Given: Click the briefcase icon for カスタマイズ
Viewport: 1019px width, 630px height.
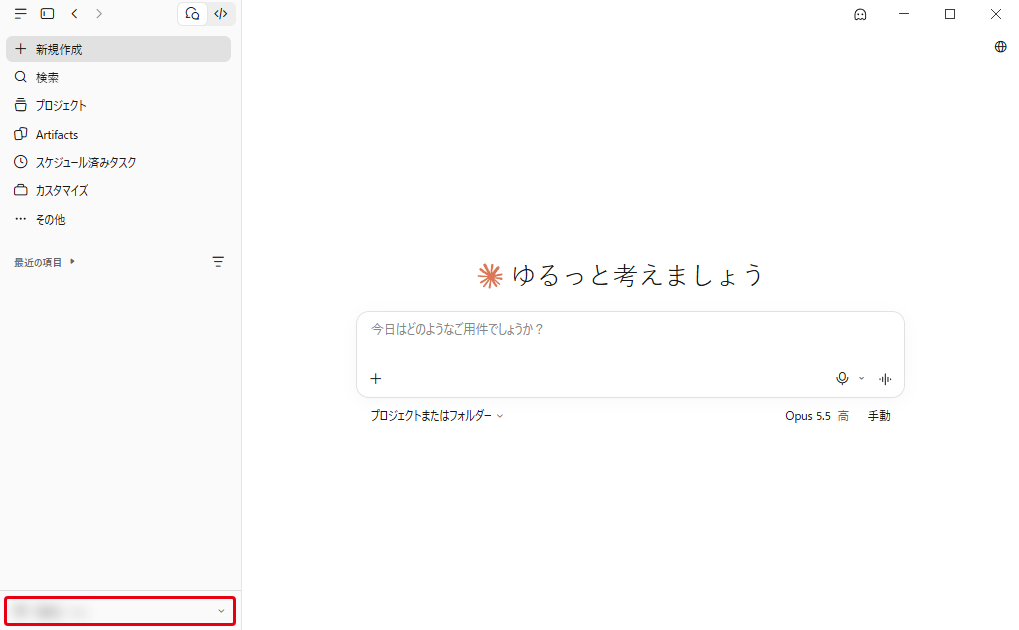Looking at the screenshot, I should tap(21, 190).
